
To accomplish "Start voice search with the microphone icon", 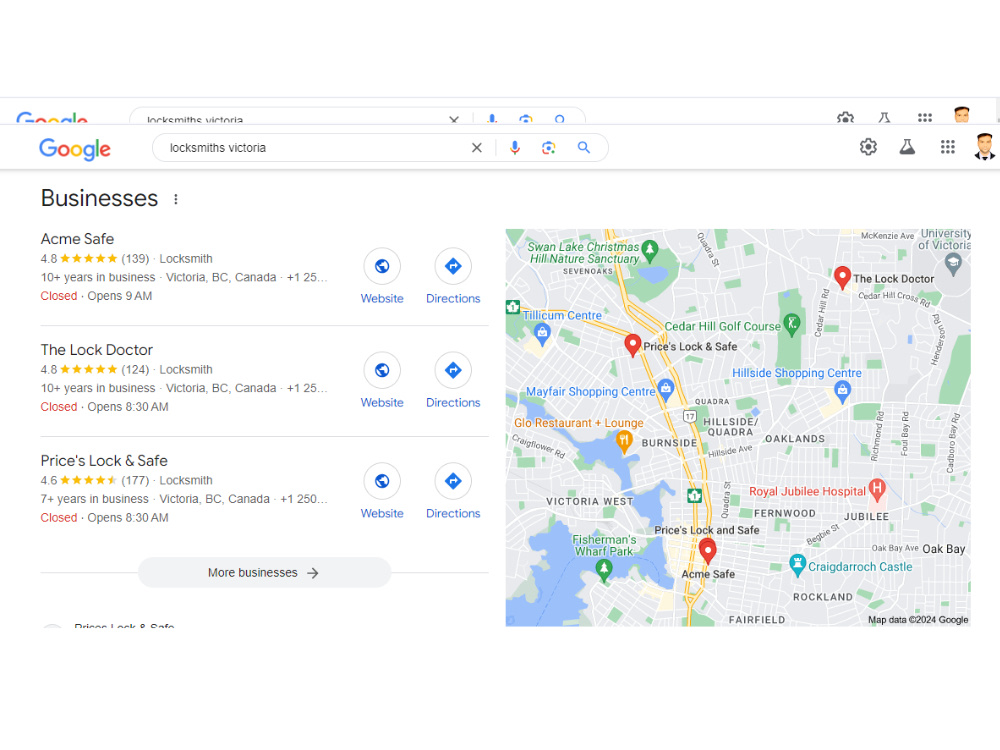I will (x=515, y=148).
